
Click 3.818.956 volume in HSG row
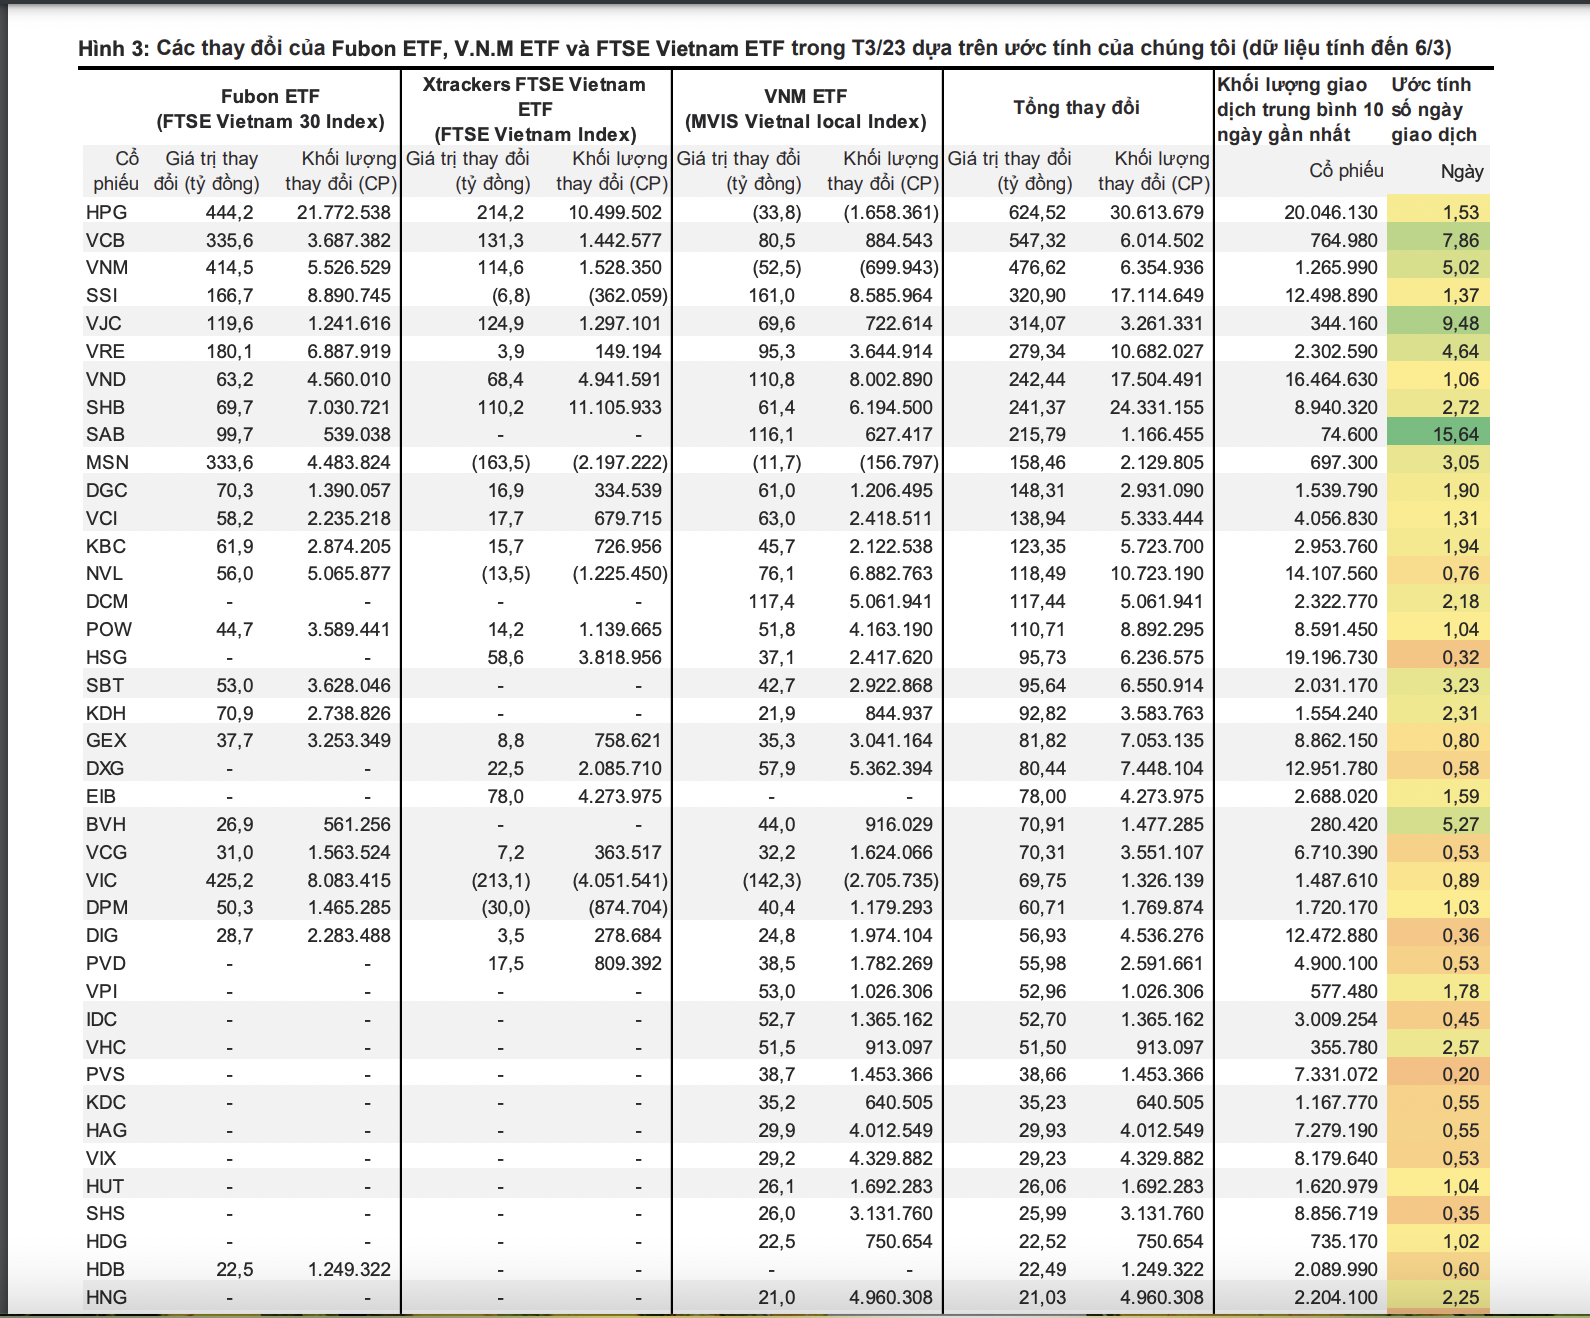(x=620, y=657)
